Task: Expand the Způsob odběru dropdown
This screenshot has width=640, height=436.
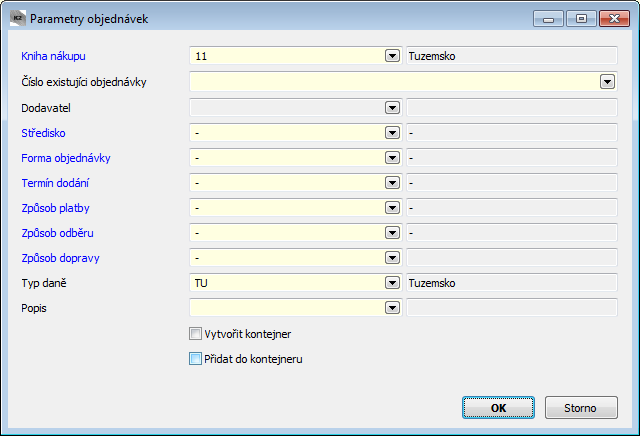Action: pyautogui.click(x=392, y=233)
